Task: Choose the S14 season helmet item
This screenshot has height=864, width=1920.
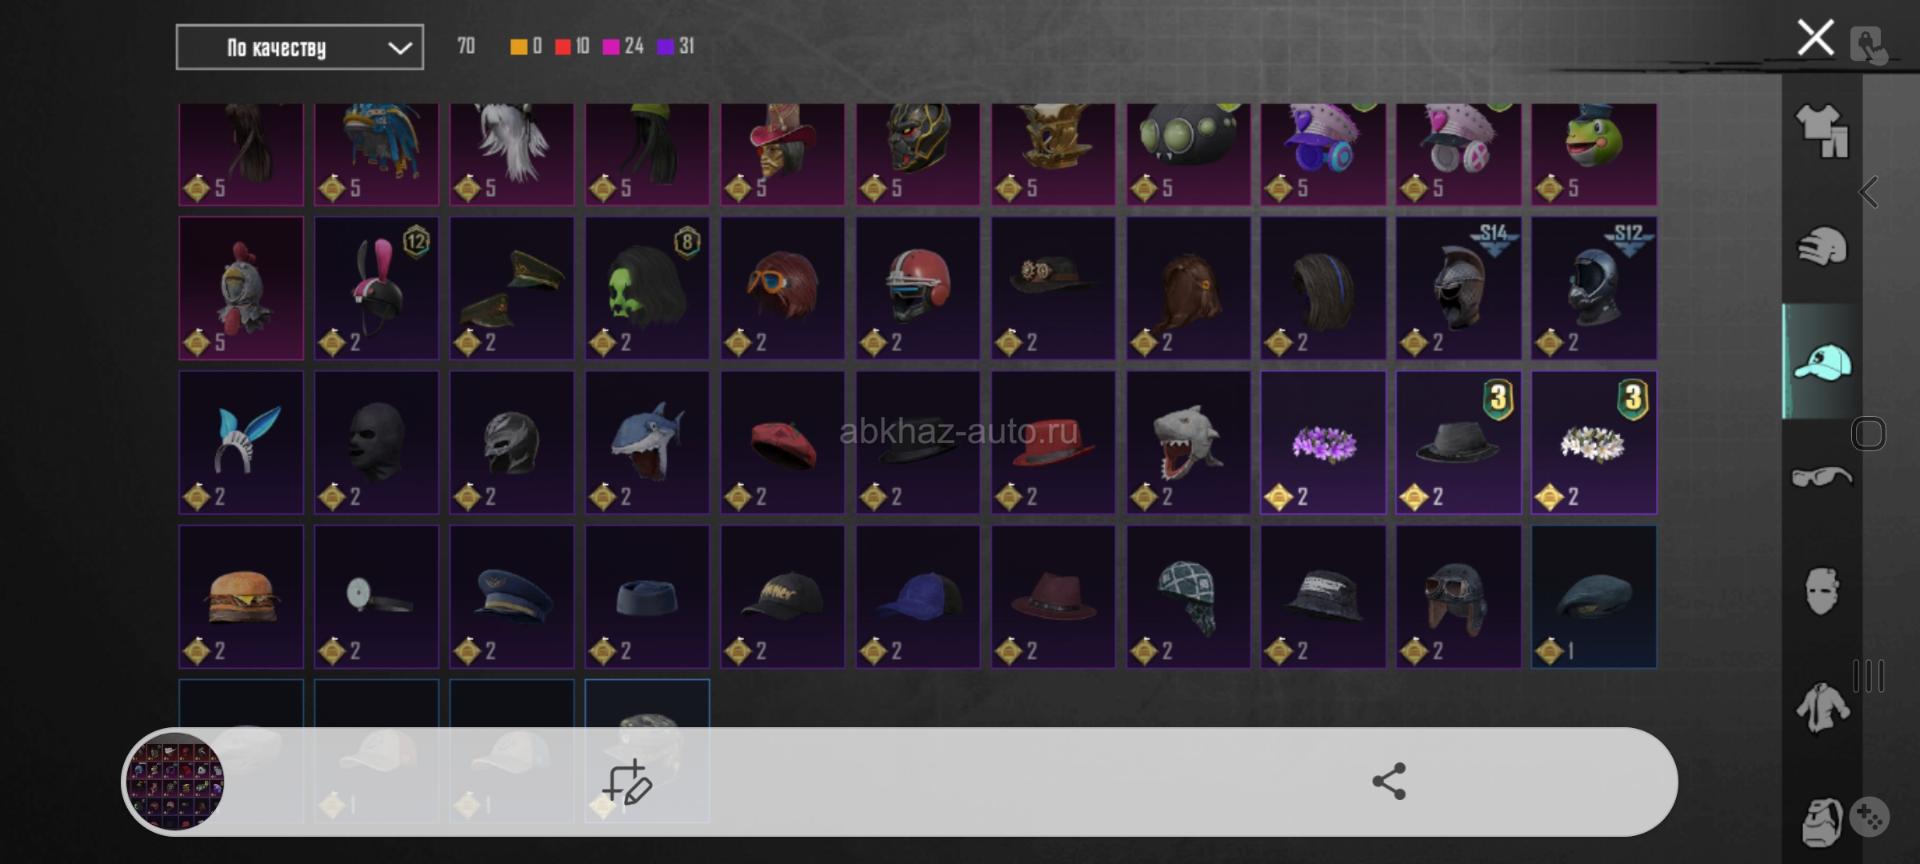Action: (x=1458, y=288)
